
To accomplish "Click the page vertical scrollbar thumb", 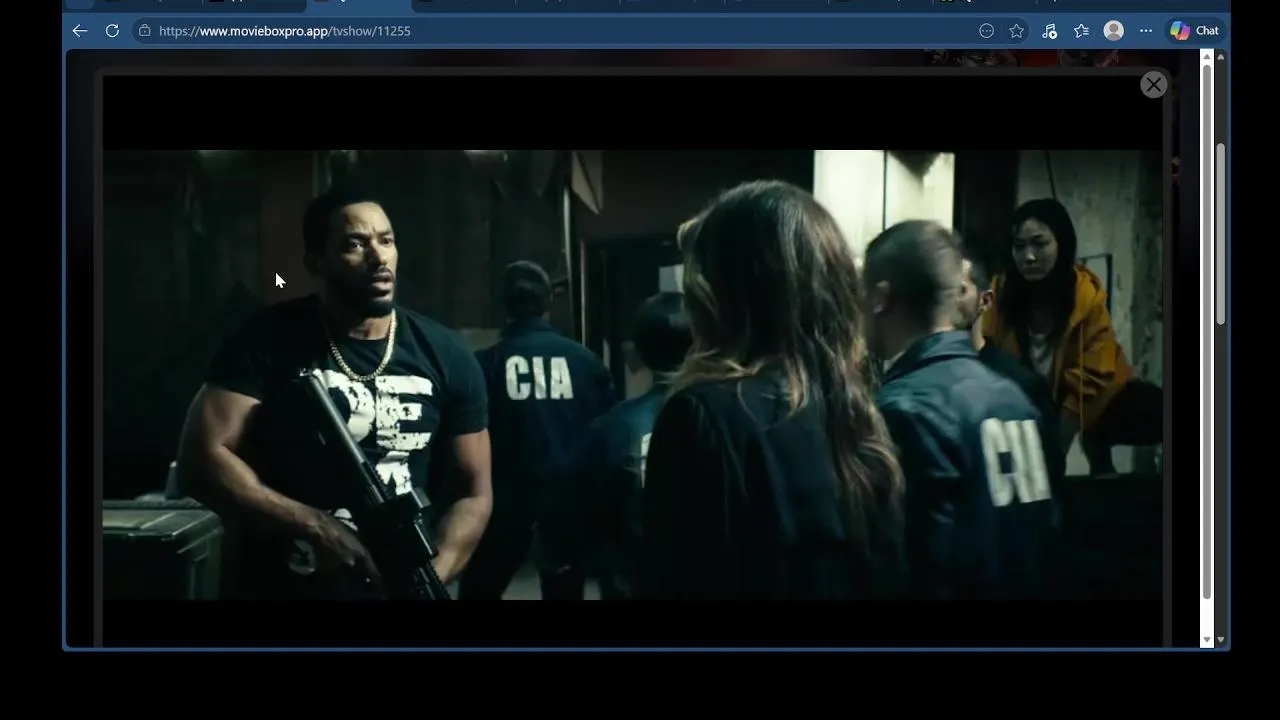I will click(x=1221, y=234).
